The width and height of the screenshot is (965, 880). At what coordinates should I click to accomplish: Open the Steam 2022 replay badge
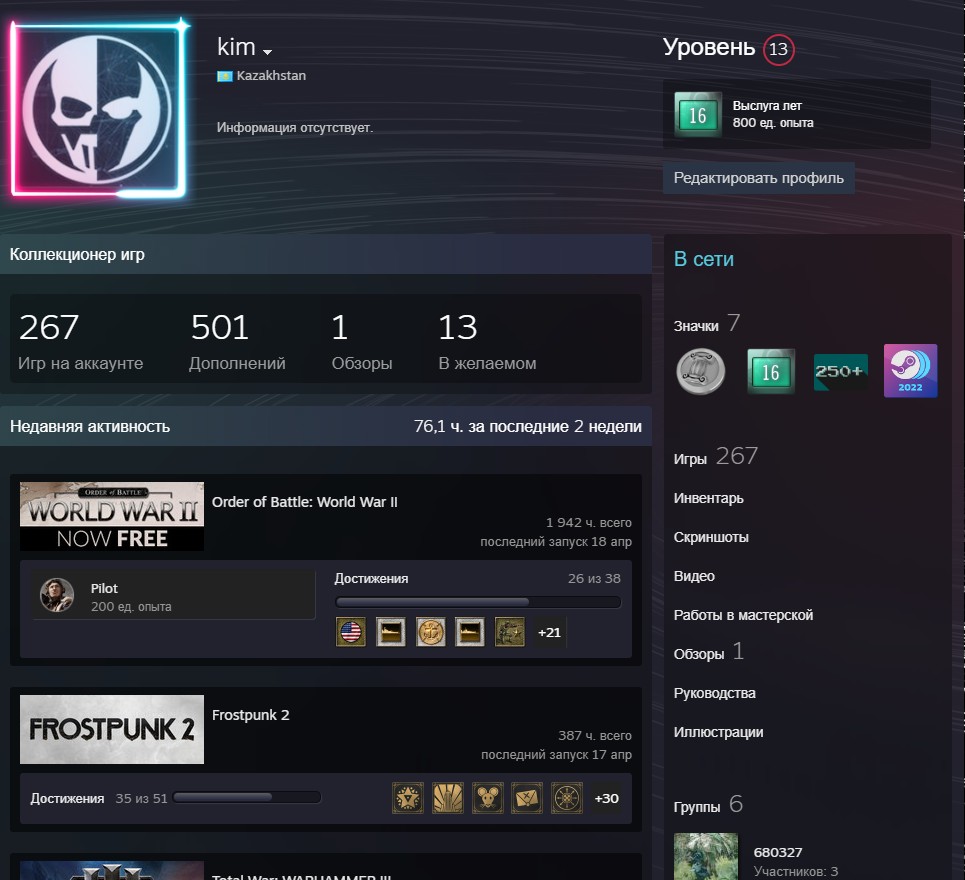[x=910, y=370]
